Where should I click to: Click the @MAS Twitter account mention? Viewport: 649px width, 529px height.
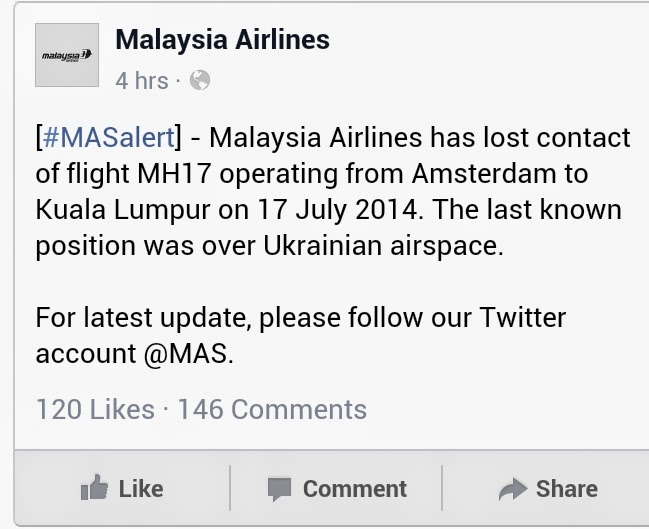(x=189, y=354)
